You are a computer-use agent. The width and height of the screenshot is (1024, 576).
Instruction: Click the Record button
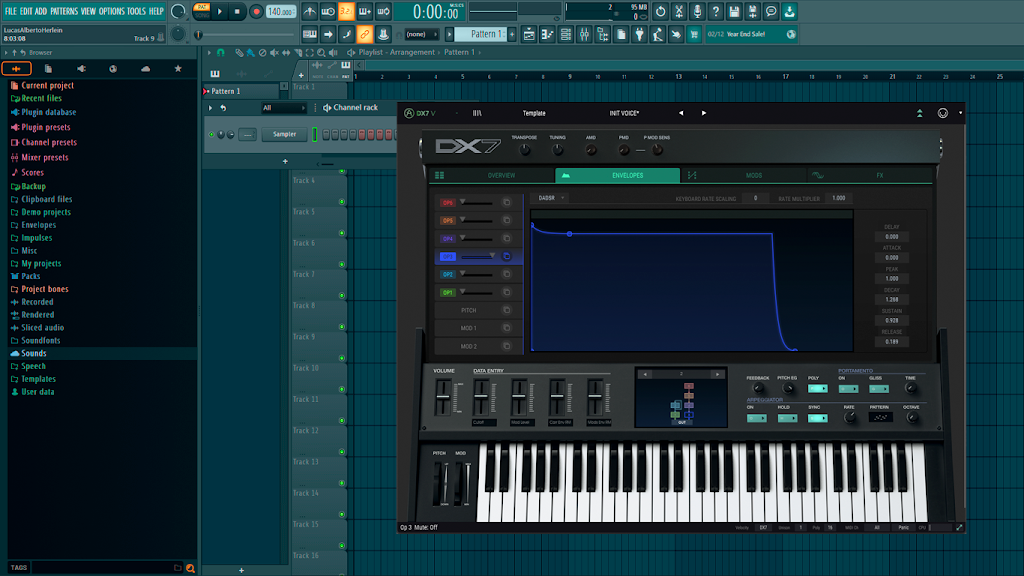256,11
